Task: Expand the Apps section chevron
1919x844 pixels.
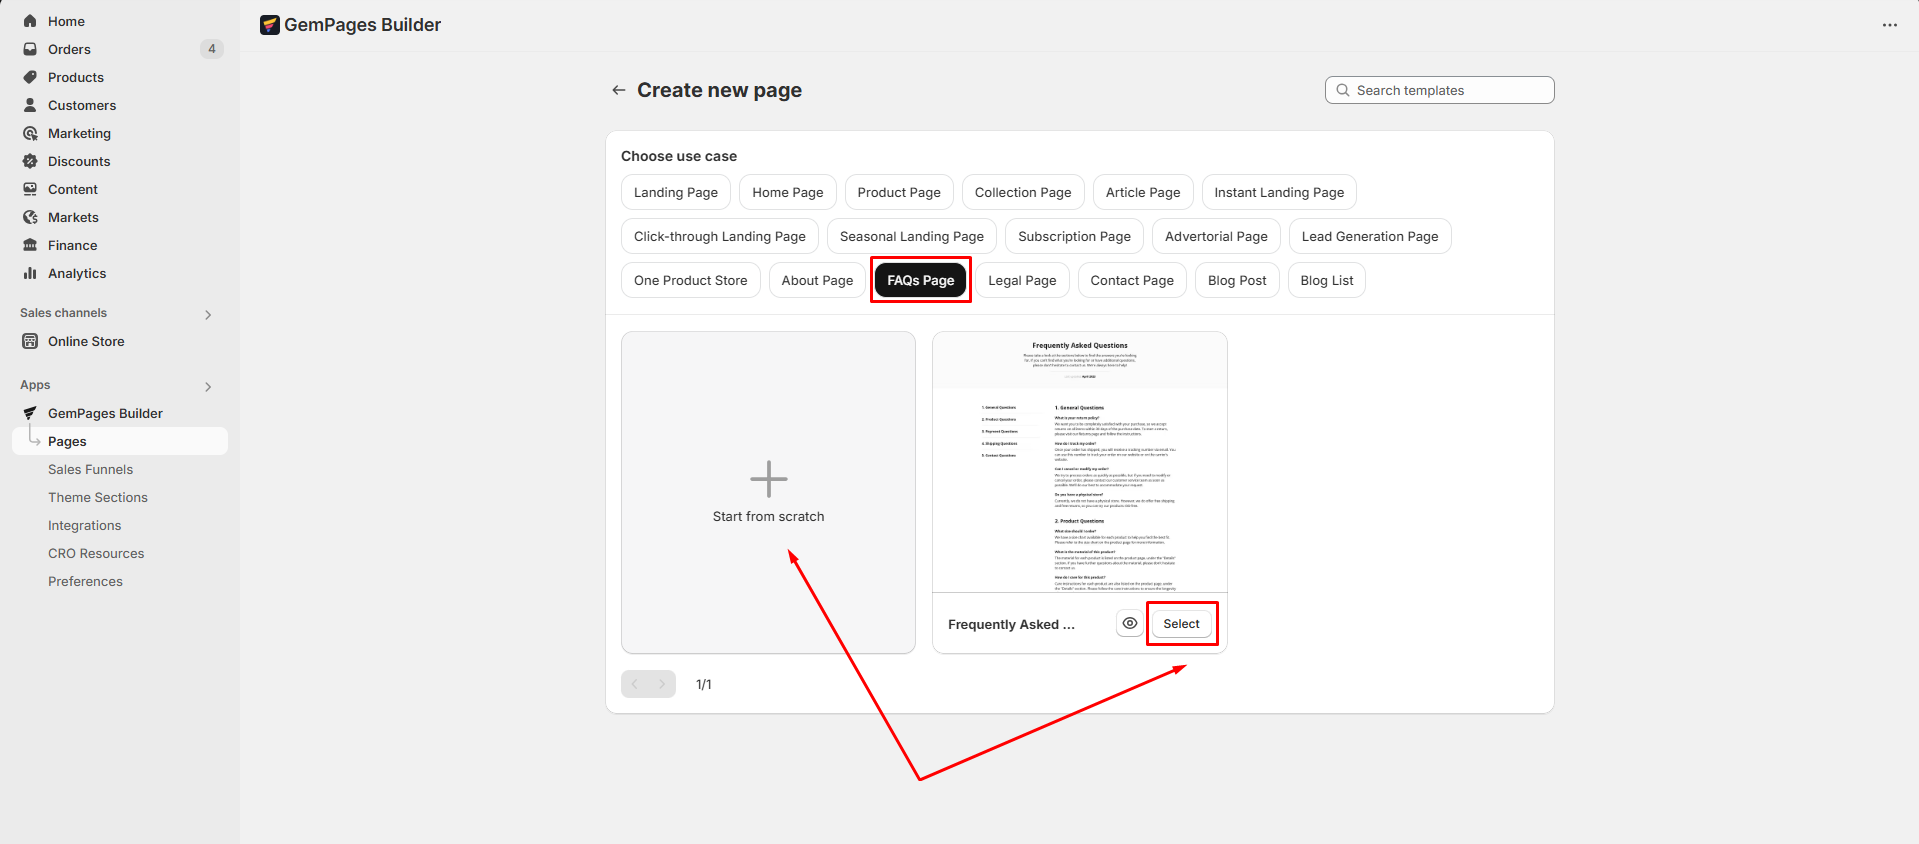Action: (208, 386)
